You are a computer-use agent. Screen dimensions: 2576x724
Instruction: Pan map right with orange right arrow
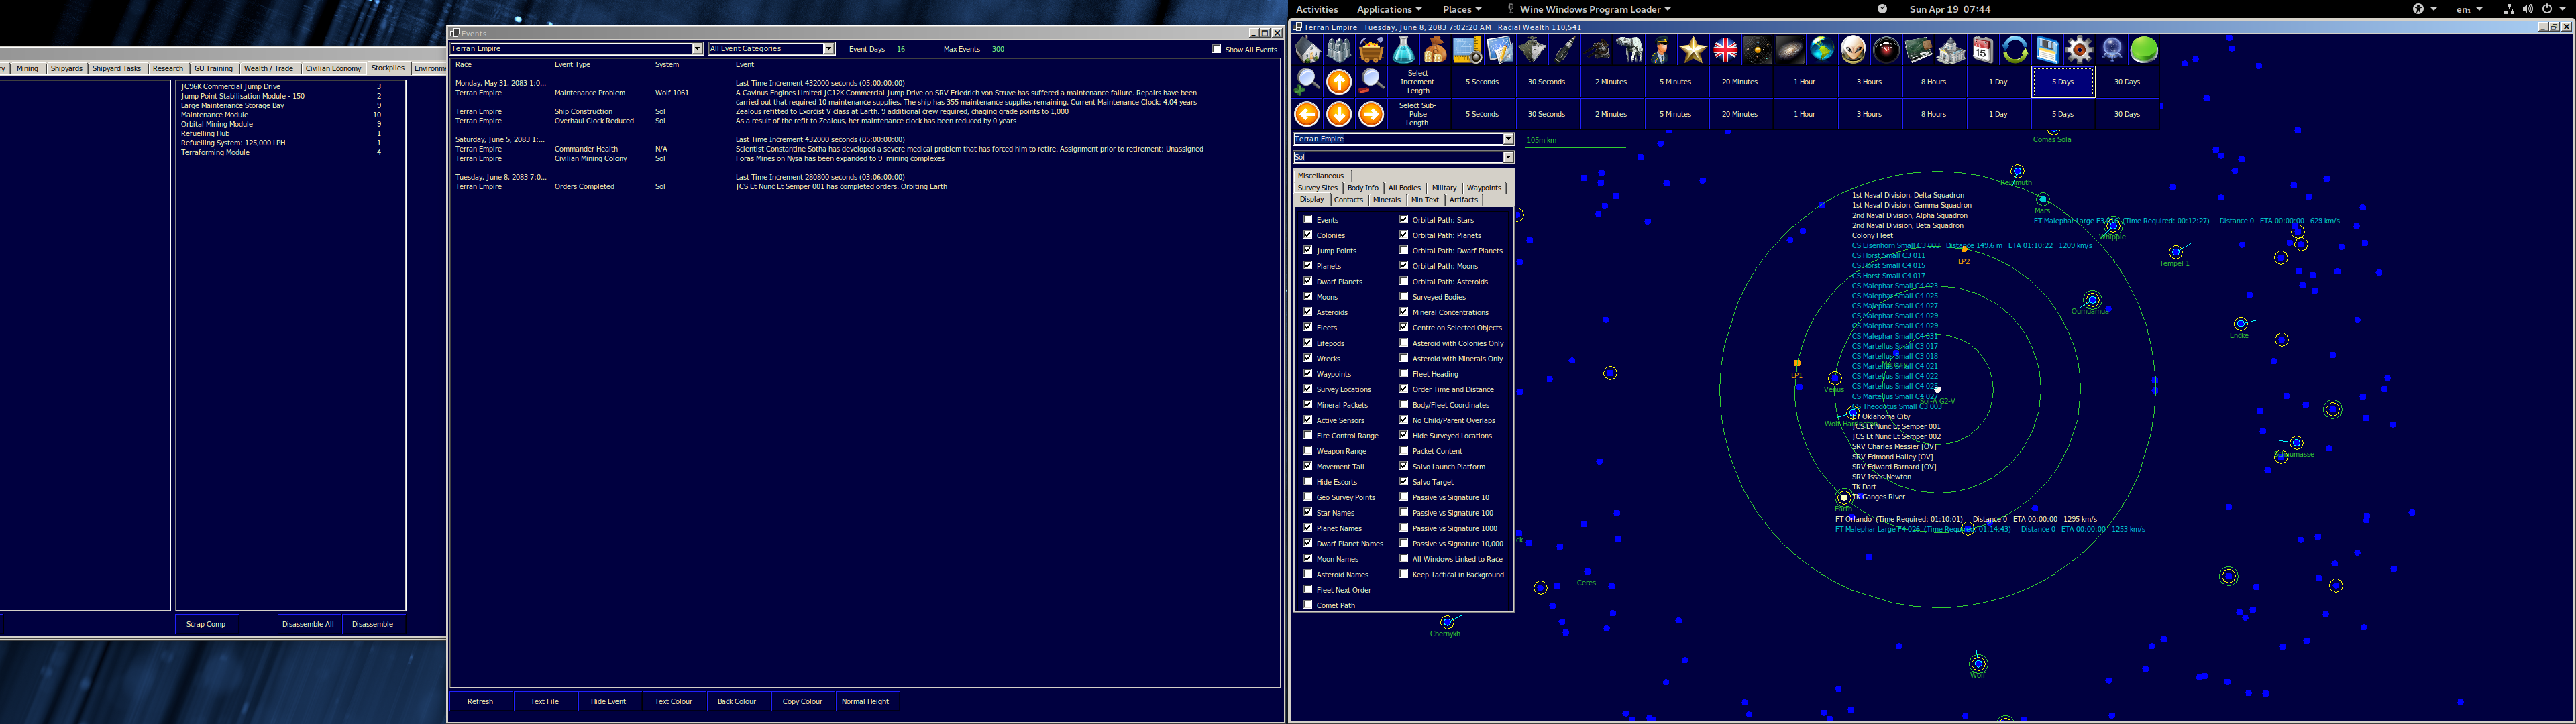(1372, 114)
